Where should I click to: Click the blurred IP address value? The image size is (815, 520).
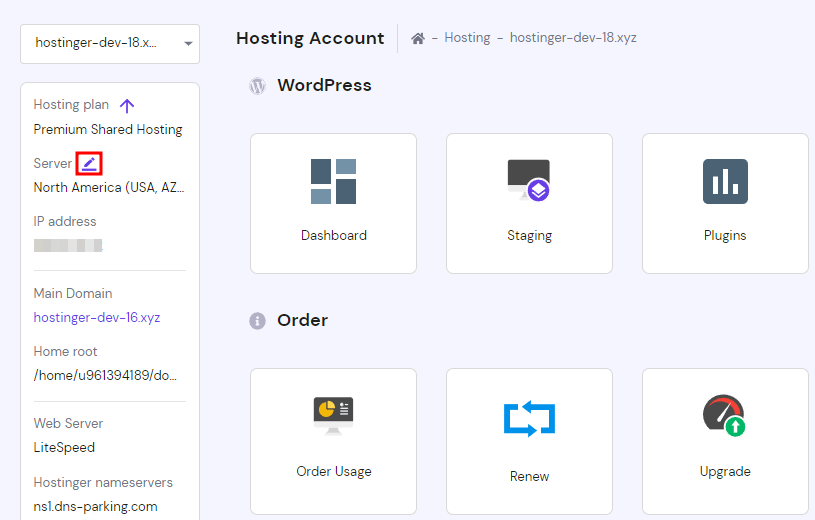(68, 245)
